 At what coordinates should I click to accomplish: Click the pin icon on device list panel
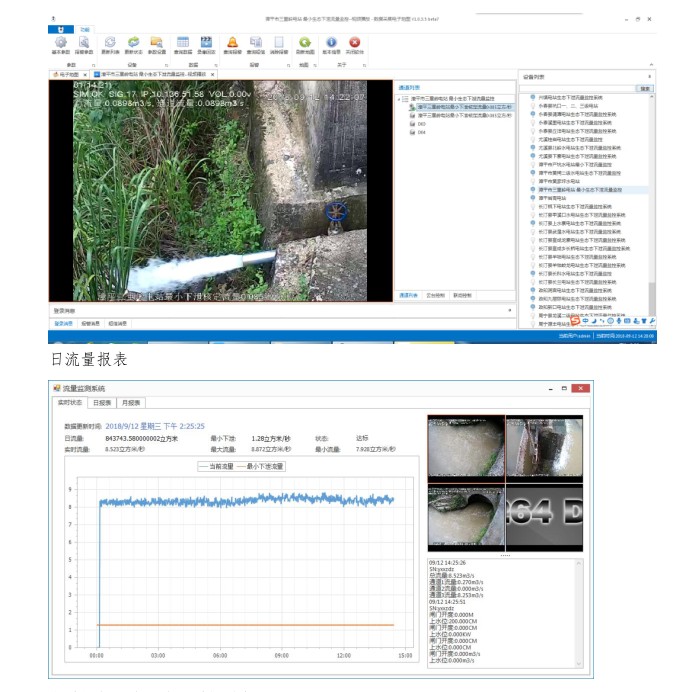(650, 77)
